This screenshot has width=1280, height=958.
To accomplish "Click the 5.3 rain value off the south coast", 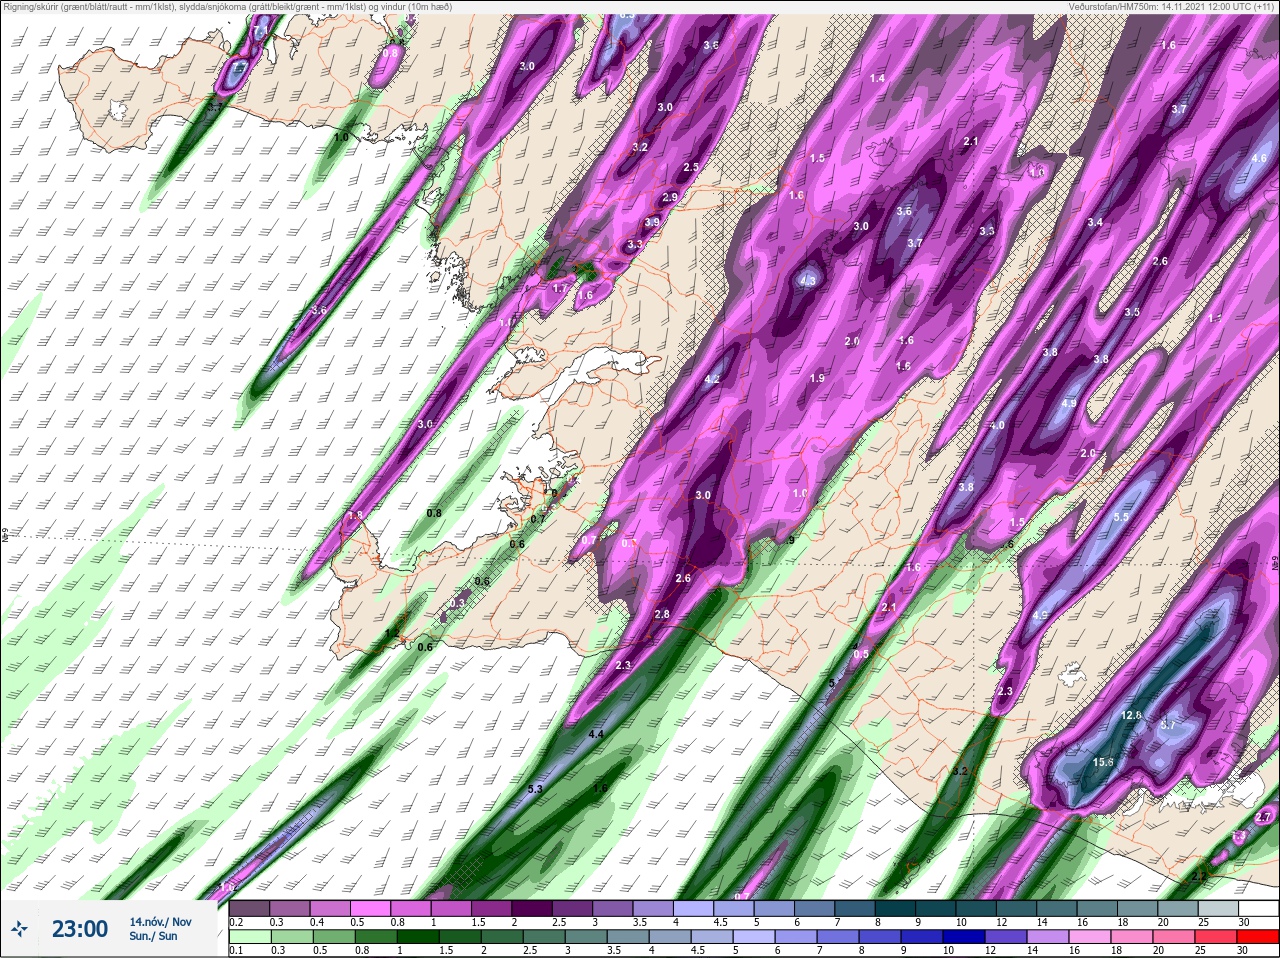I will pyautogui.click(x=534, y=789).
